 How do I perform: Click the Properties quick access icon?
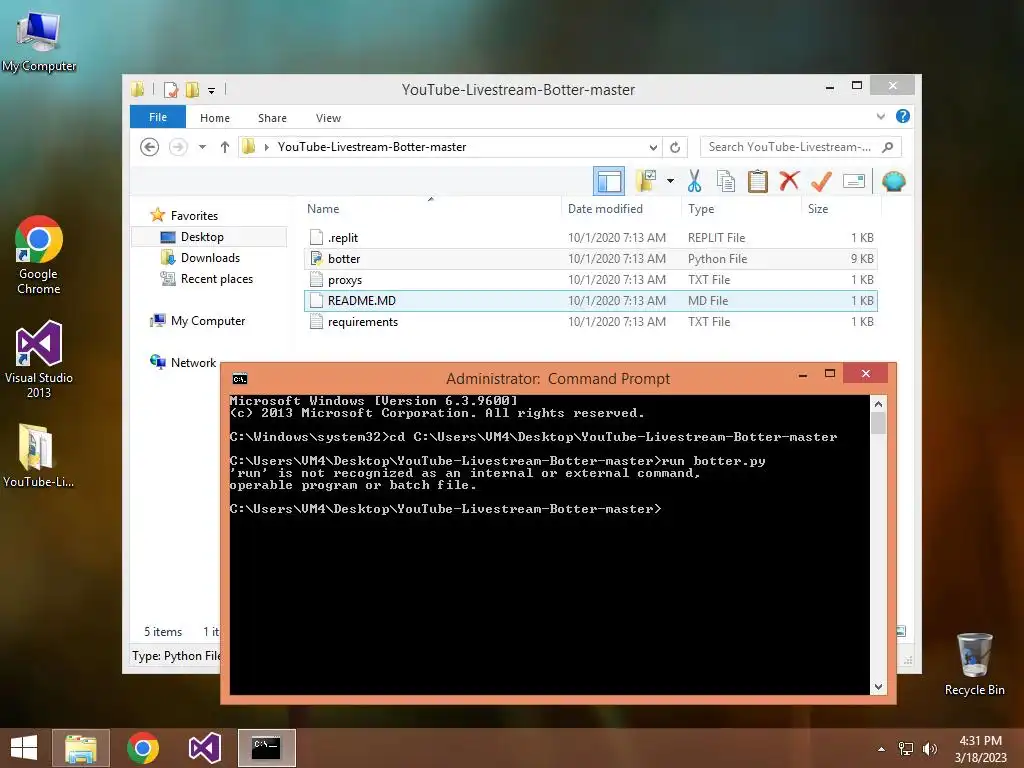171,89
